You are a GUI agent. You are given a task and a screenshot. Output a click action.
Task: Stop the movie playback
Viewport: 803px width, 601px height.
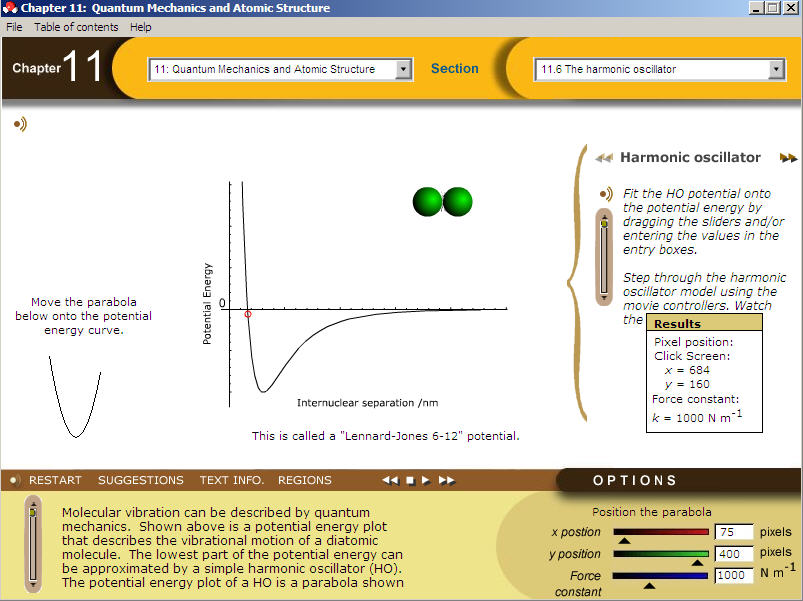point(410,480)
